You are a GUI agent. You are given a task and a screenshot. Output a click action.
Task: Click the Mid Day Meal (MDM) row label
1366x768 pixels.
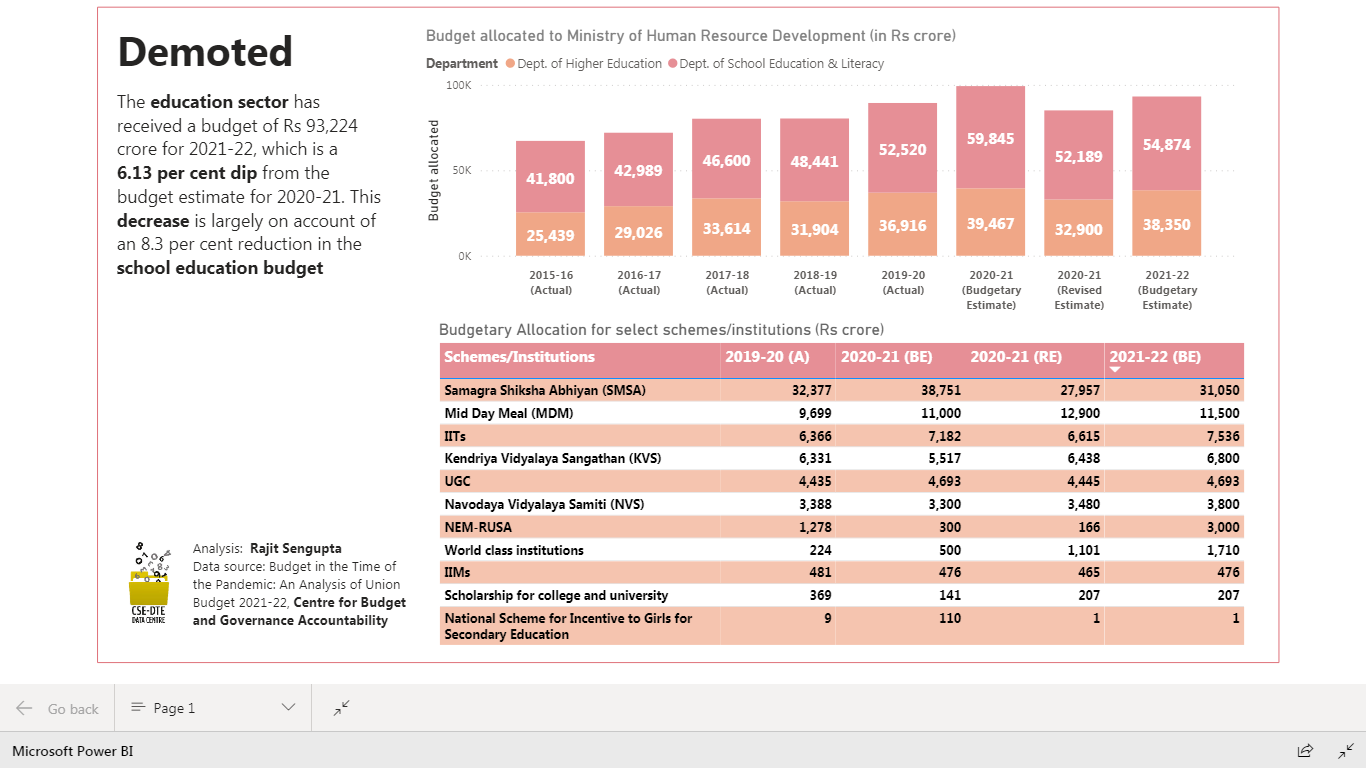pos(511,413)
